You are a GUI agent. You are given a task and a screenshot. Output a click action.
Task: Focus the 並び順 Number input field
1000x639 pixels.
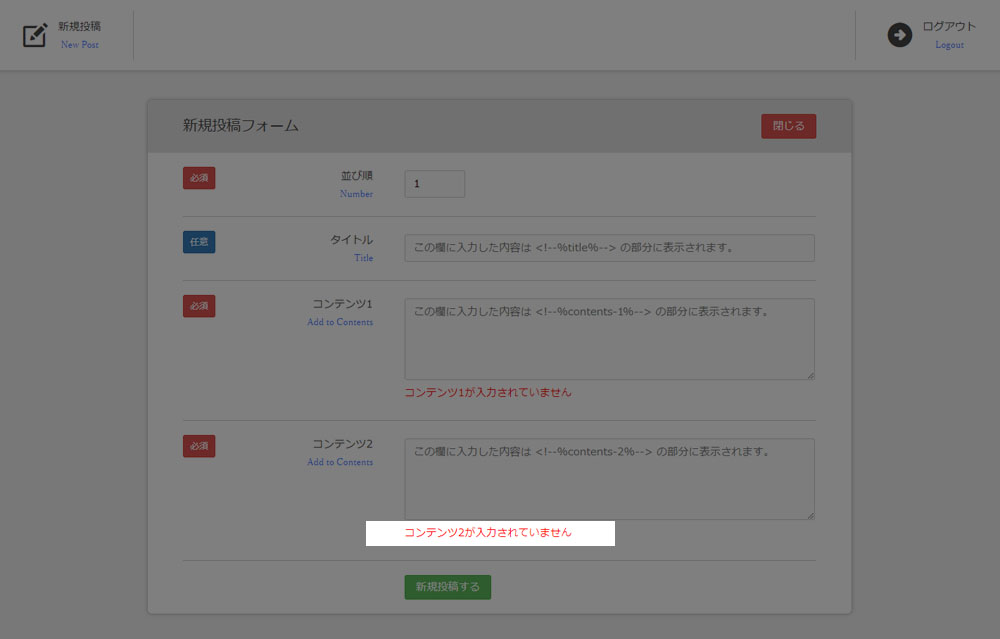[434, 184]
